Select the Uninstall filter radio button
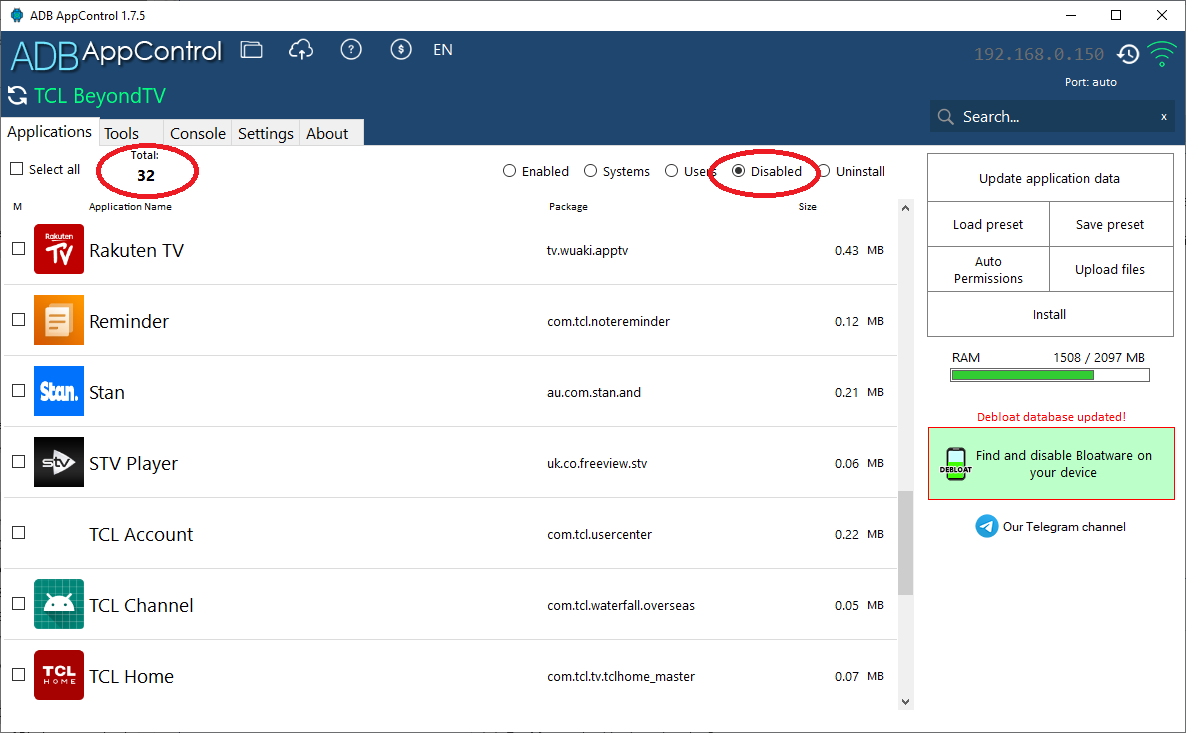 (x=824, y=171)
